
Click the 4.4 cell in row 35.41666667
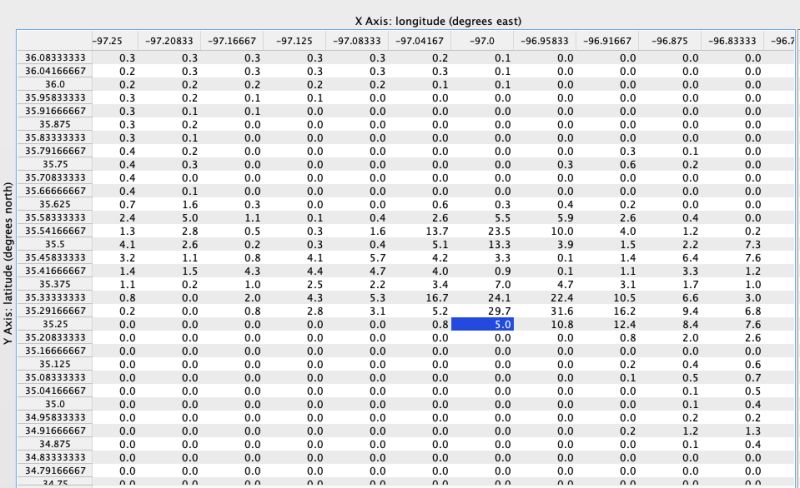(294, 271)
